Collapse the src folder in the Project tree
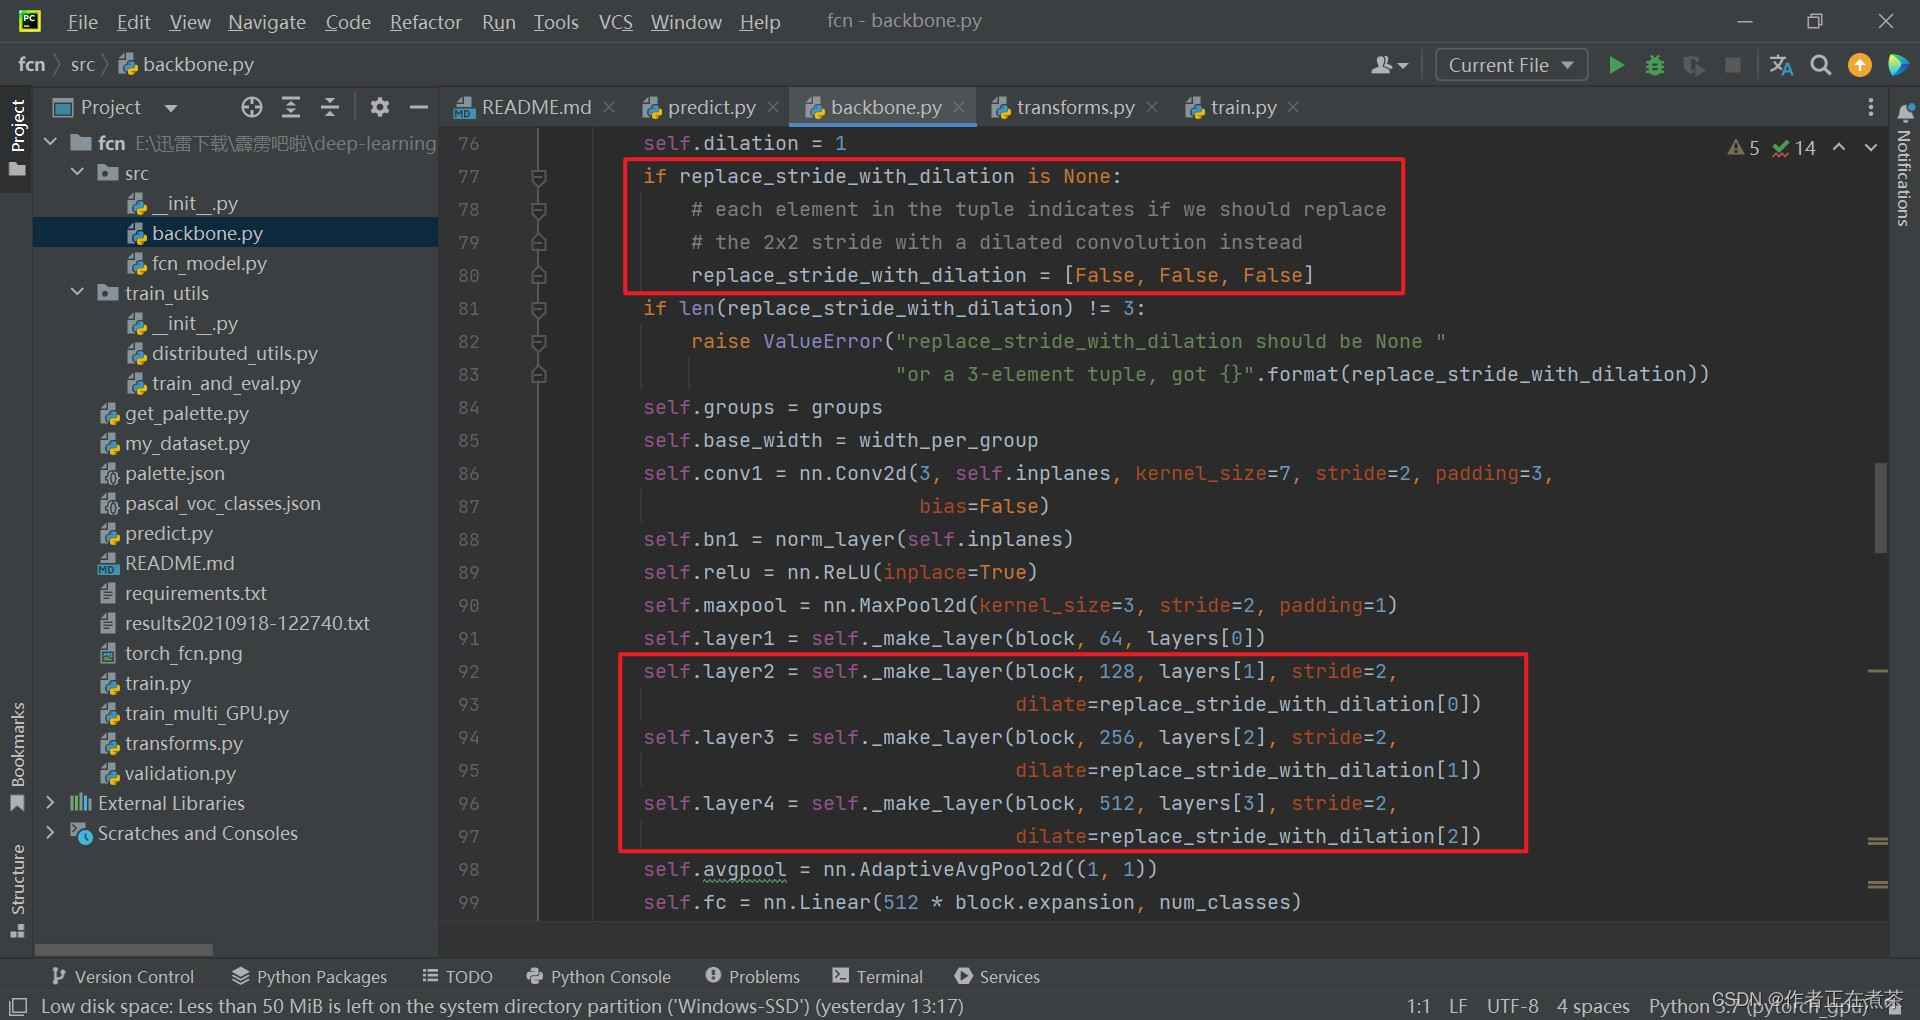 (77, 172)
